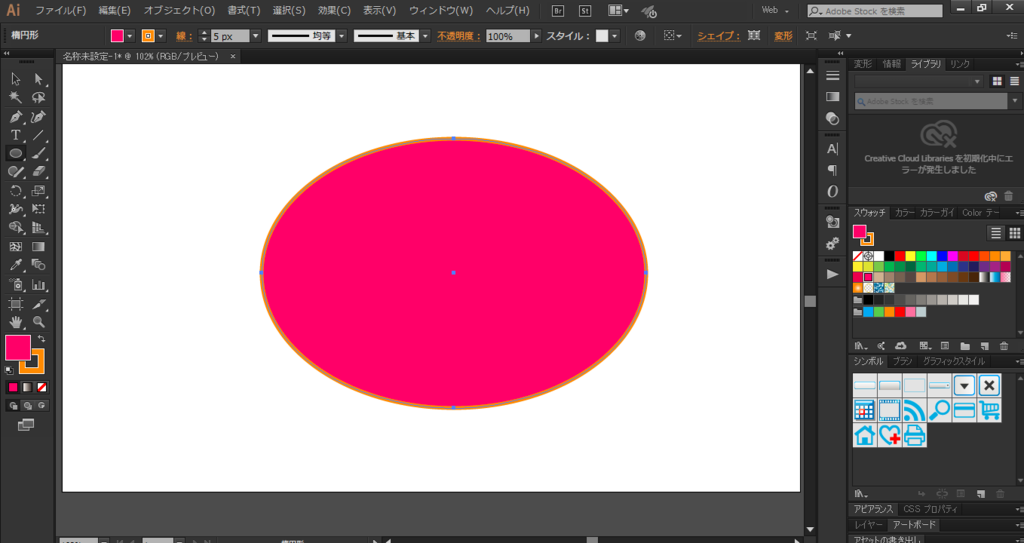Open ファイル(F) menu
1024x543 pixels.
click(x=61, y=10)
